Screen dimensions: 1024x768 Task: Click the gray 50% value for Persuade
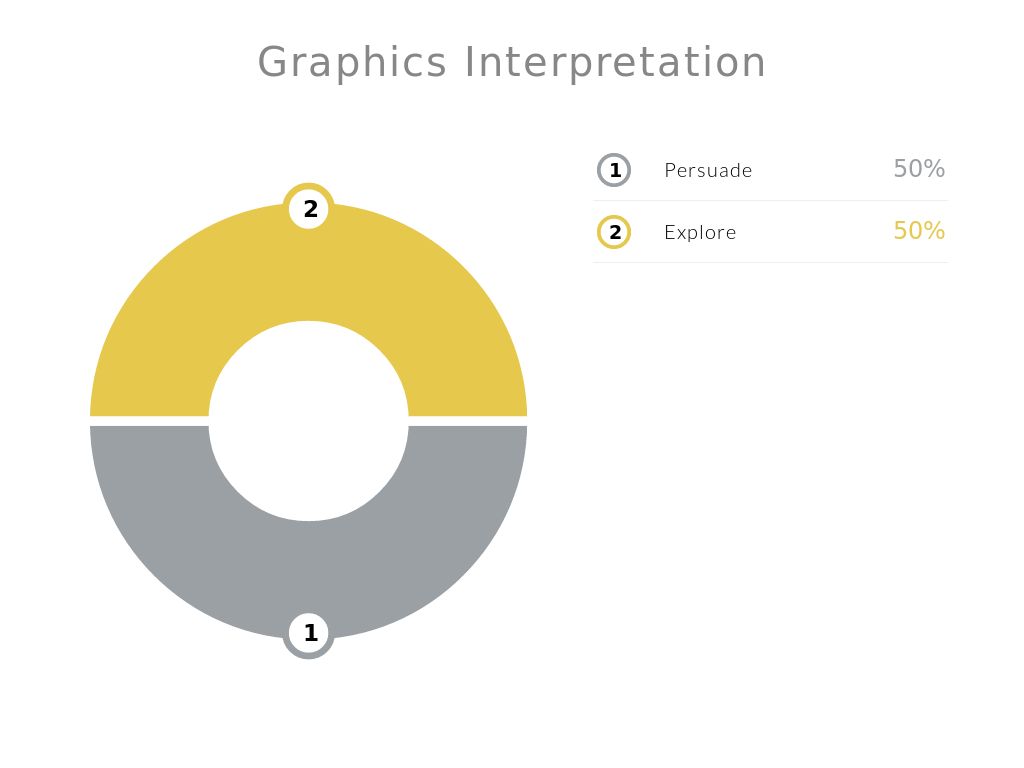click(919, 169)
